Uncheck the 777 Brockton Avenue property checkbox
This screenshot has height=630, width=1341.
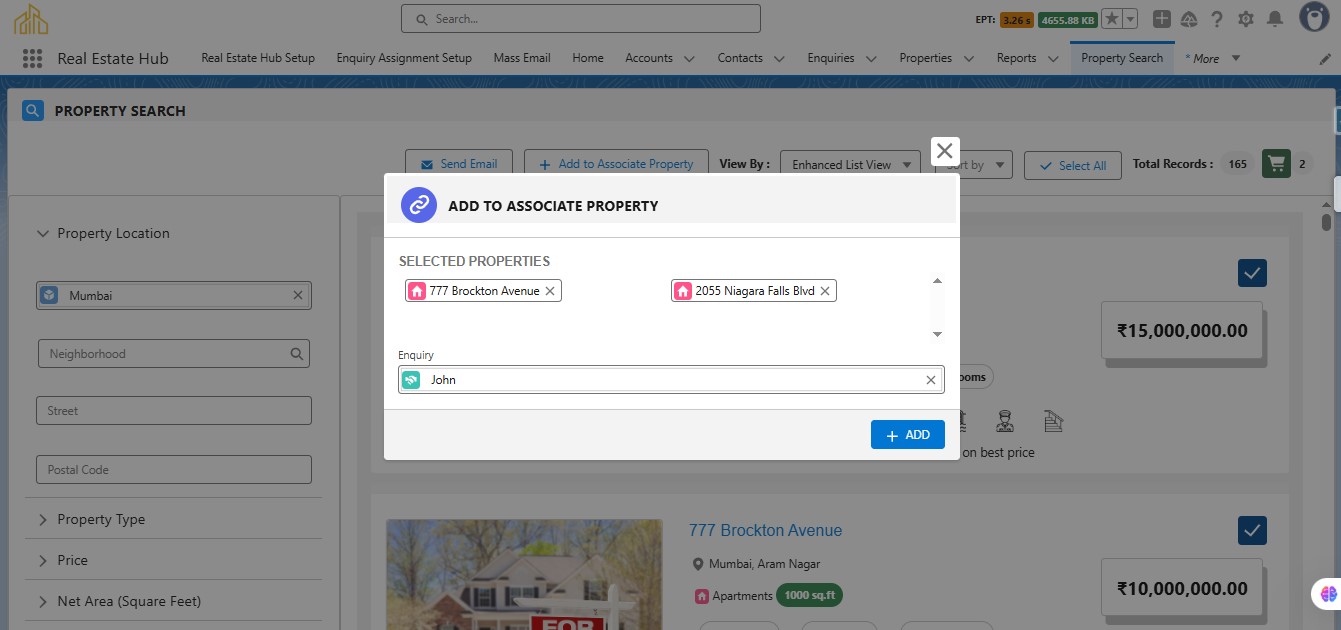1252,530
